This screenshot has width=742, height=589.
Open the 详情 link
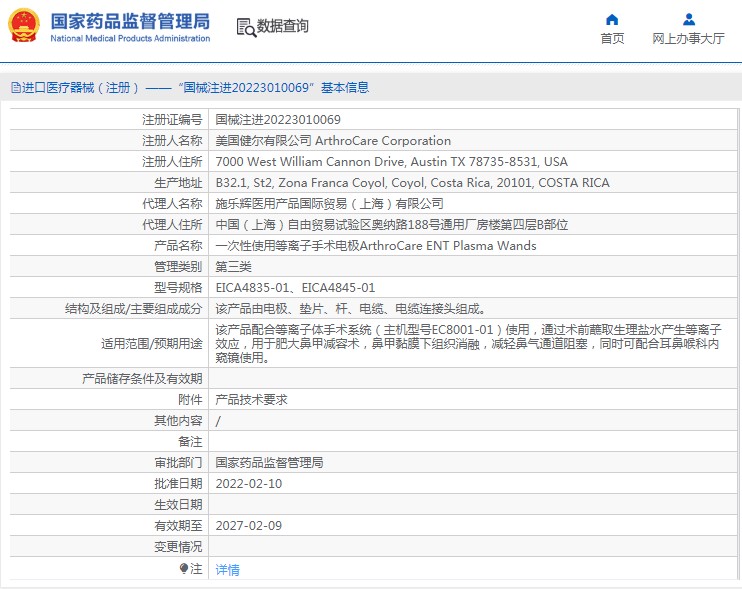coord(228,570)
